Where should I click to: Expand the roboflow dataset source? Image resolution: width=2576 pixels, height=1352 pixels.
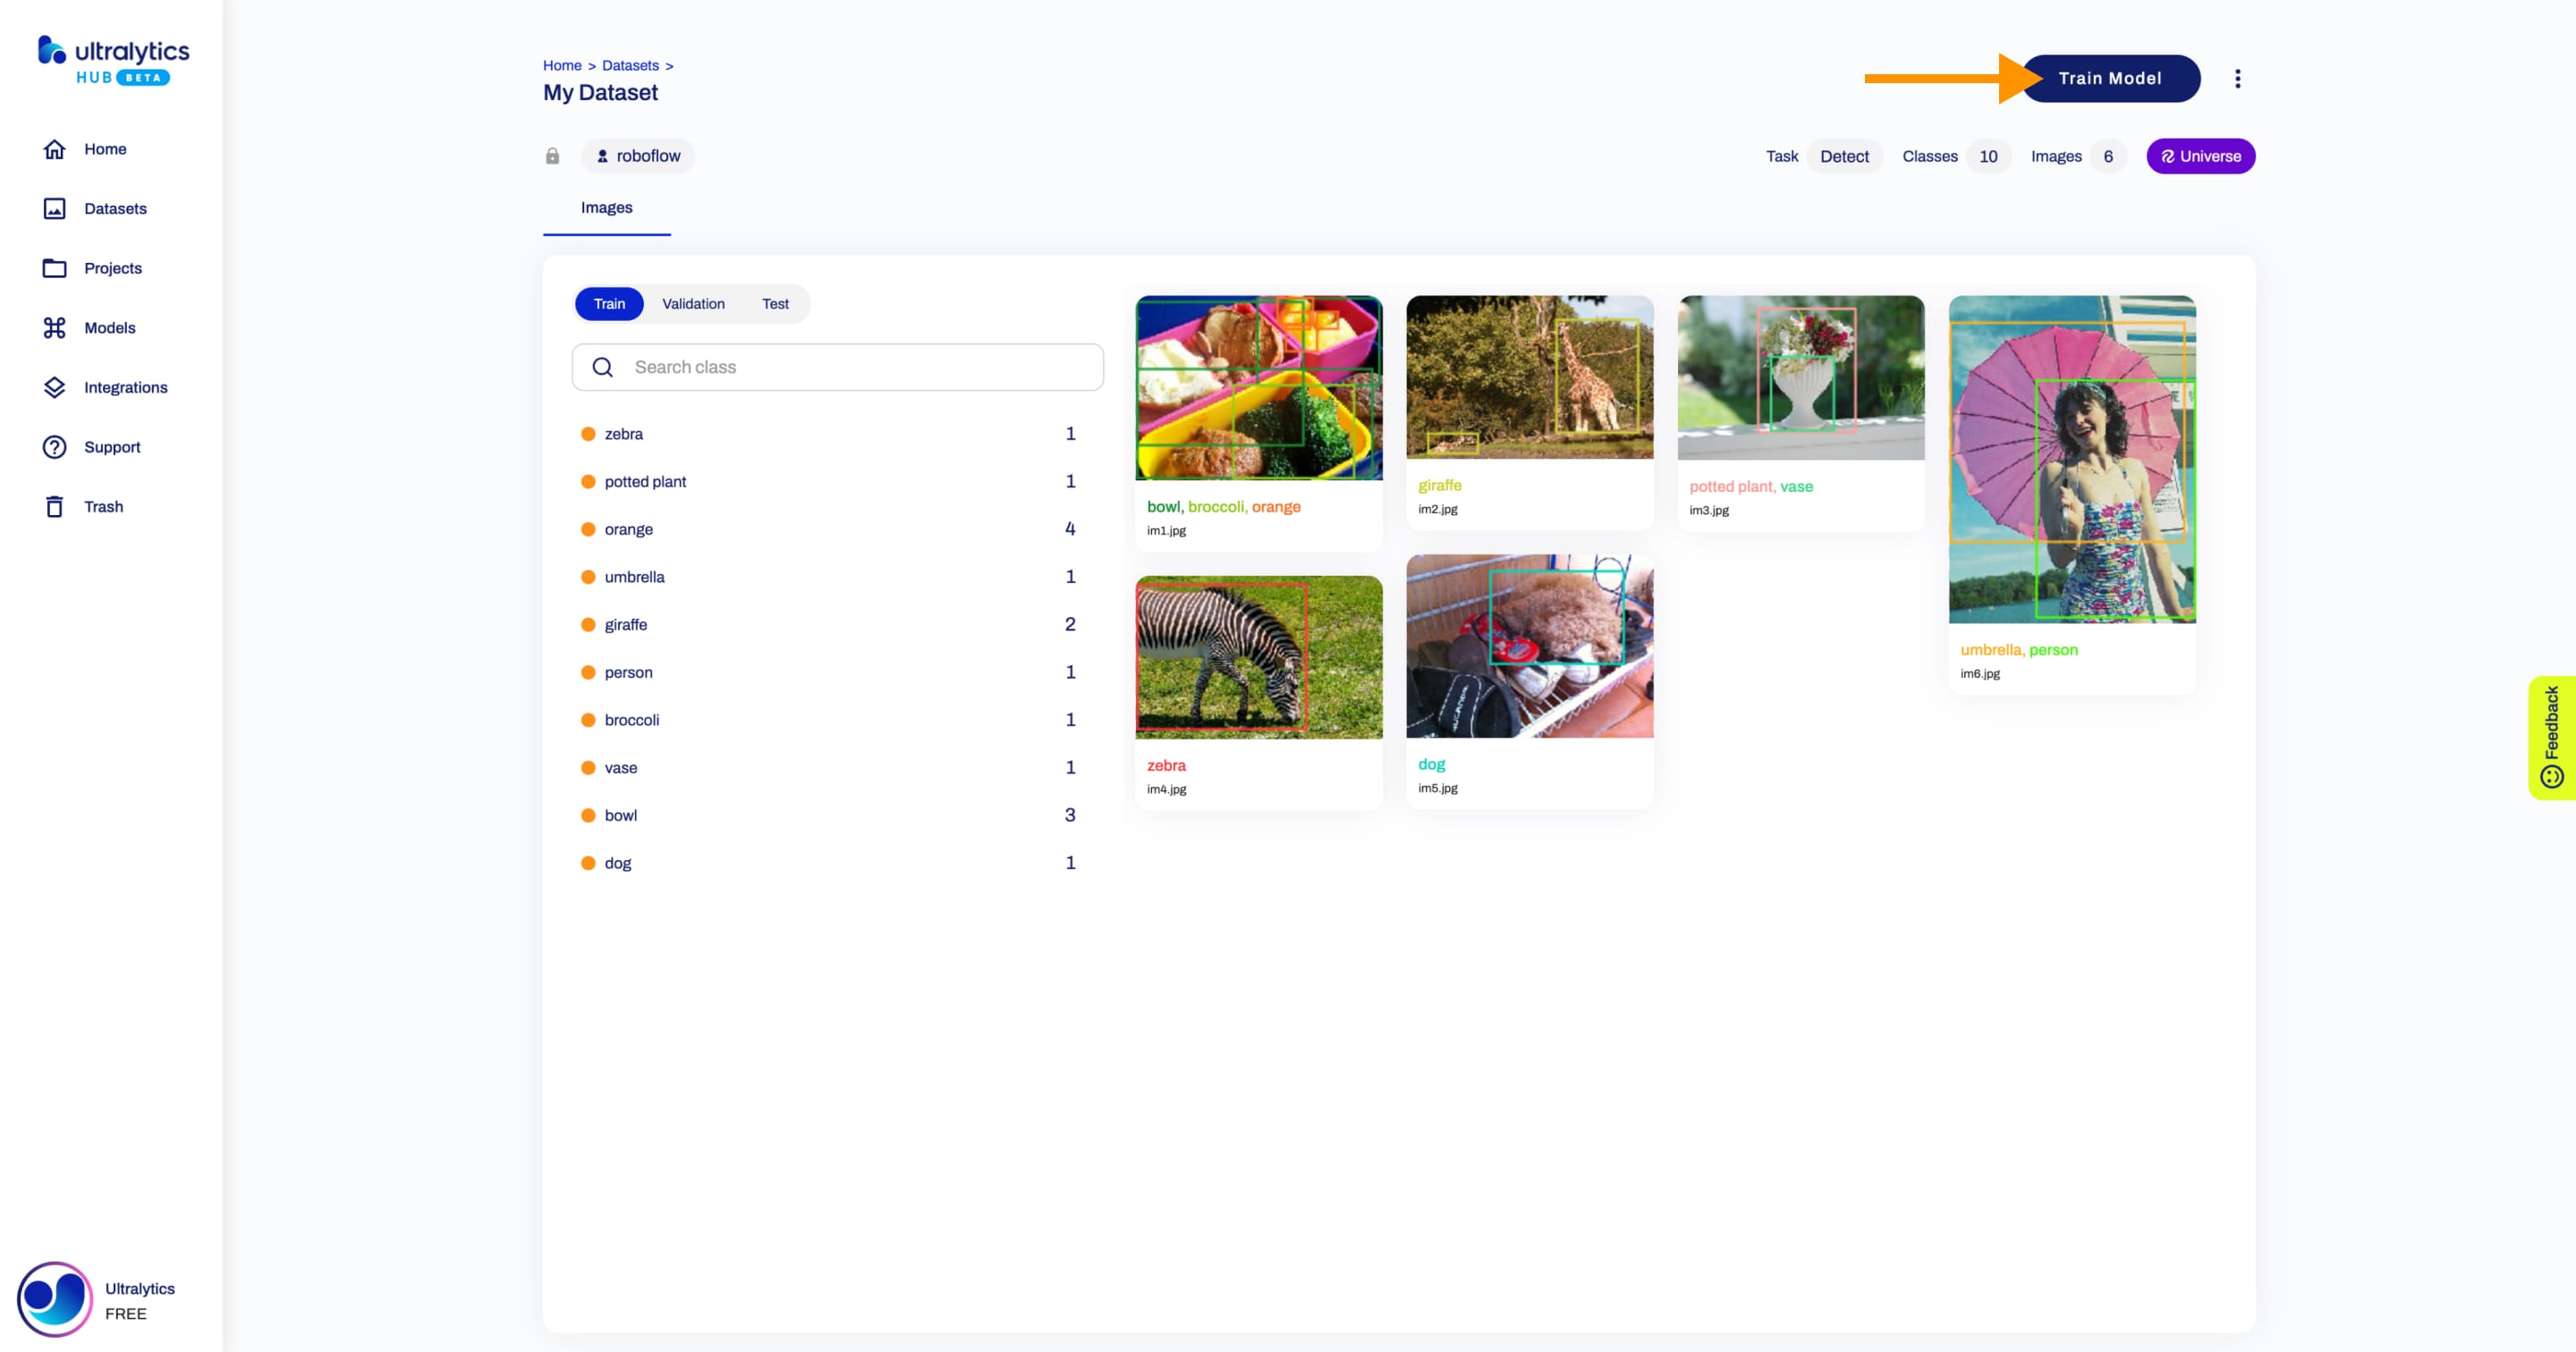(635, 155)
